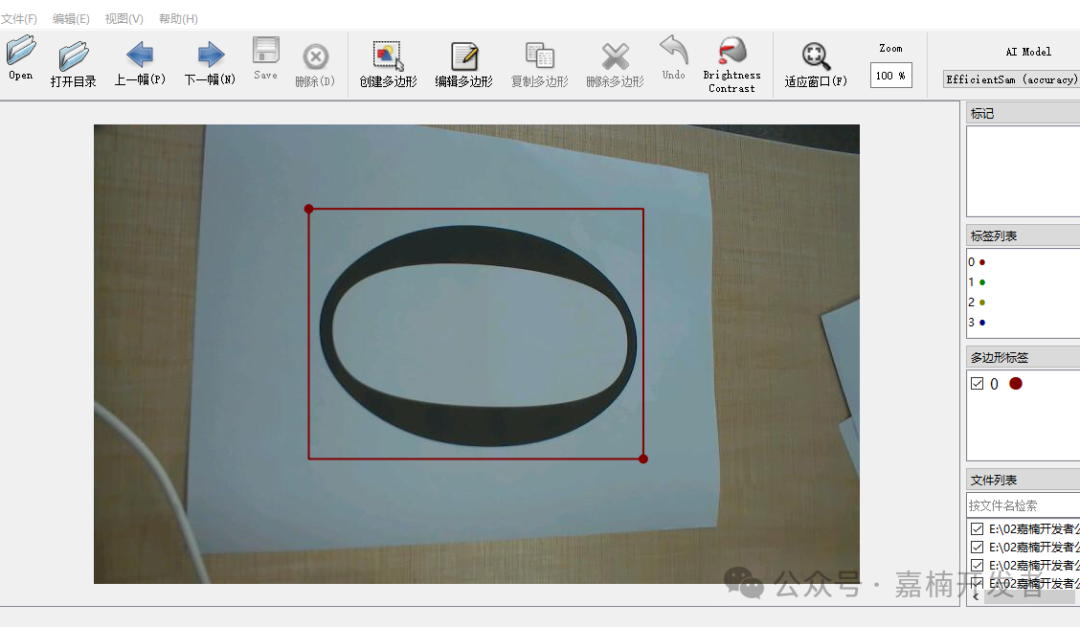
Task: Open the 文件(F) menu
Action: [19, 19]
